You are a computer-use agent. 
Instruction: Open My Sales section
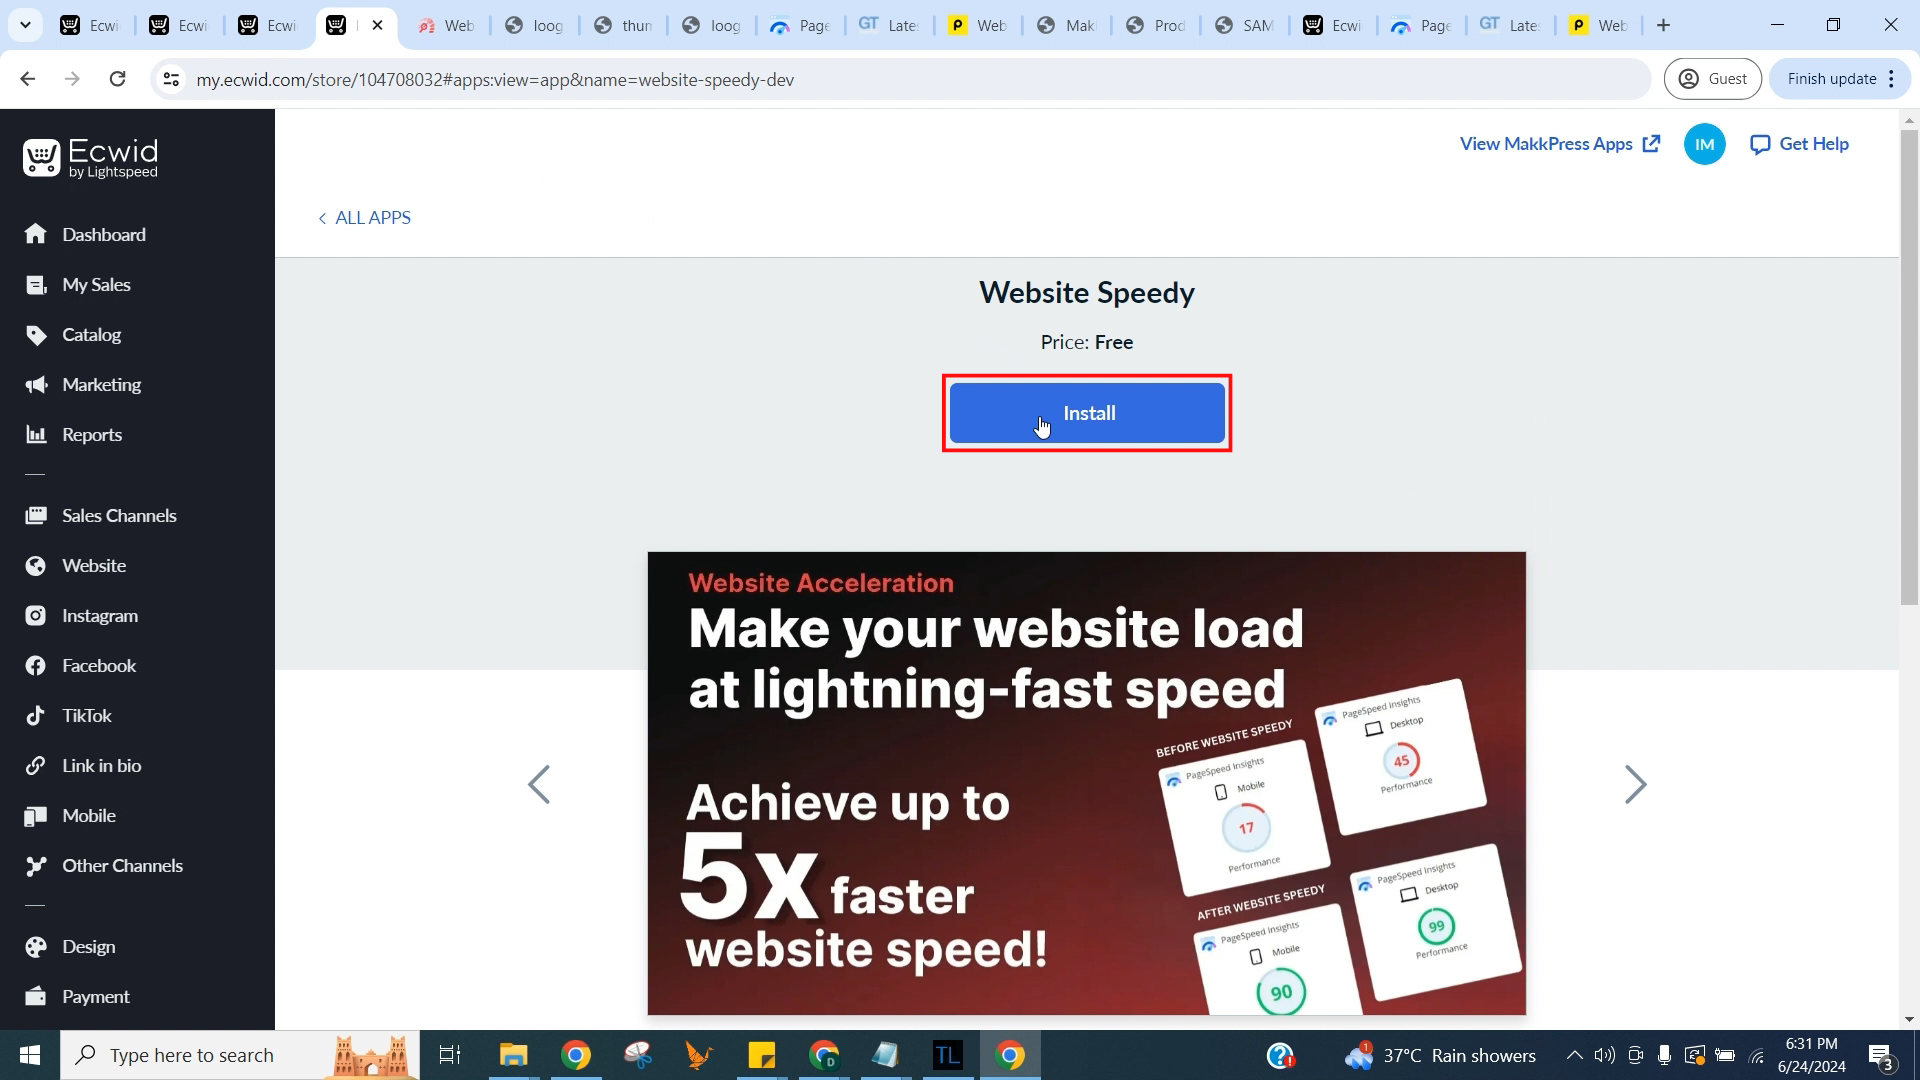coord(96,285)
